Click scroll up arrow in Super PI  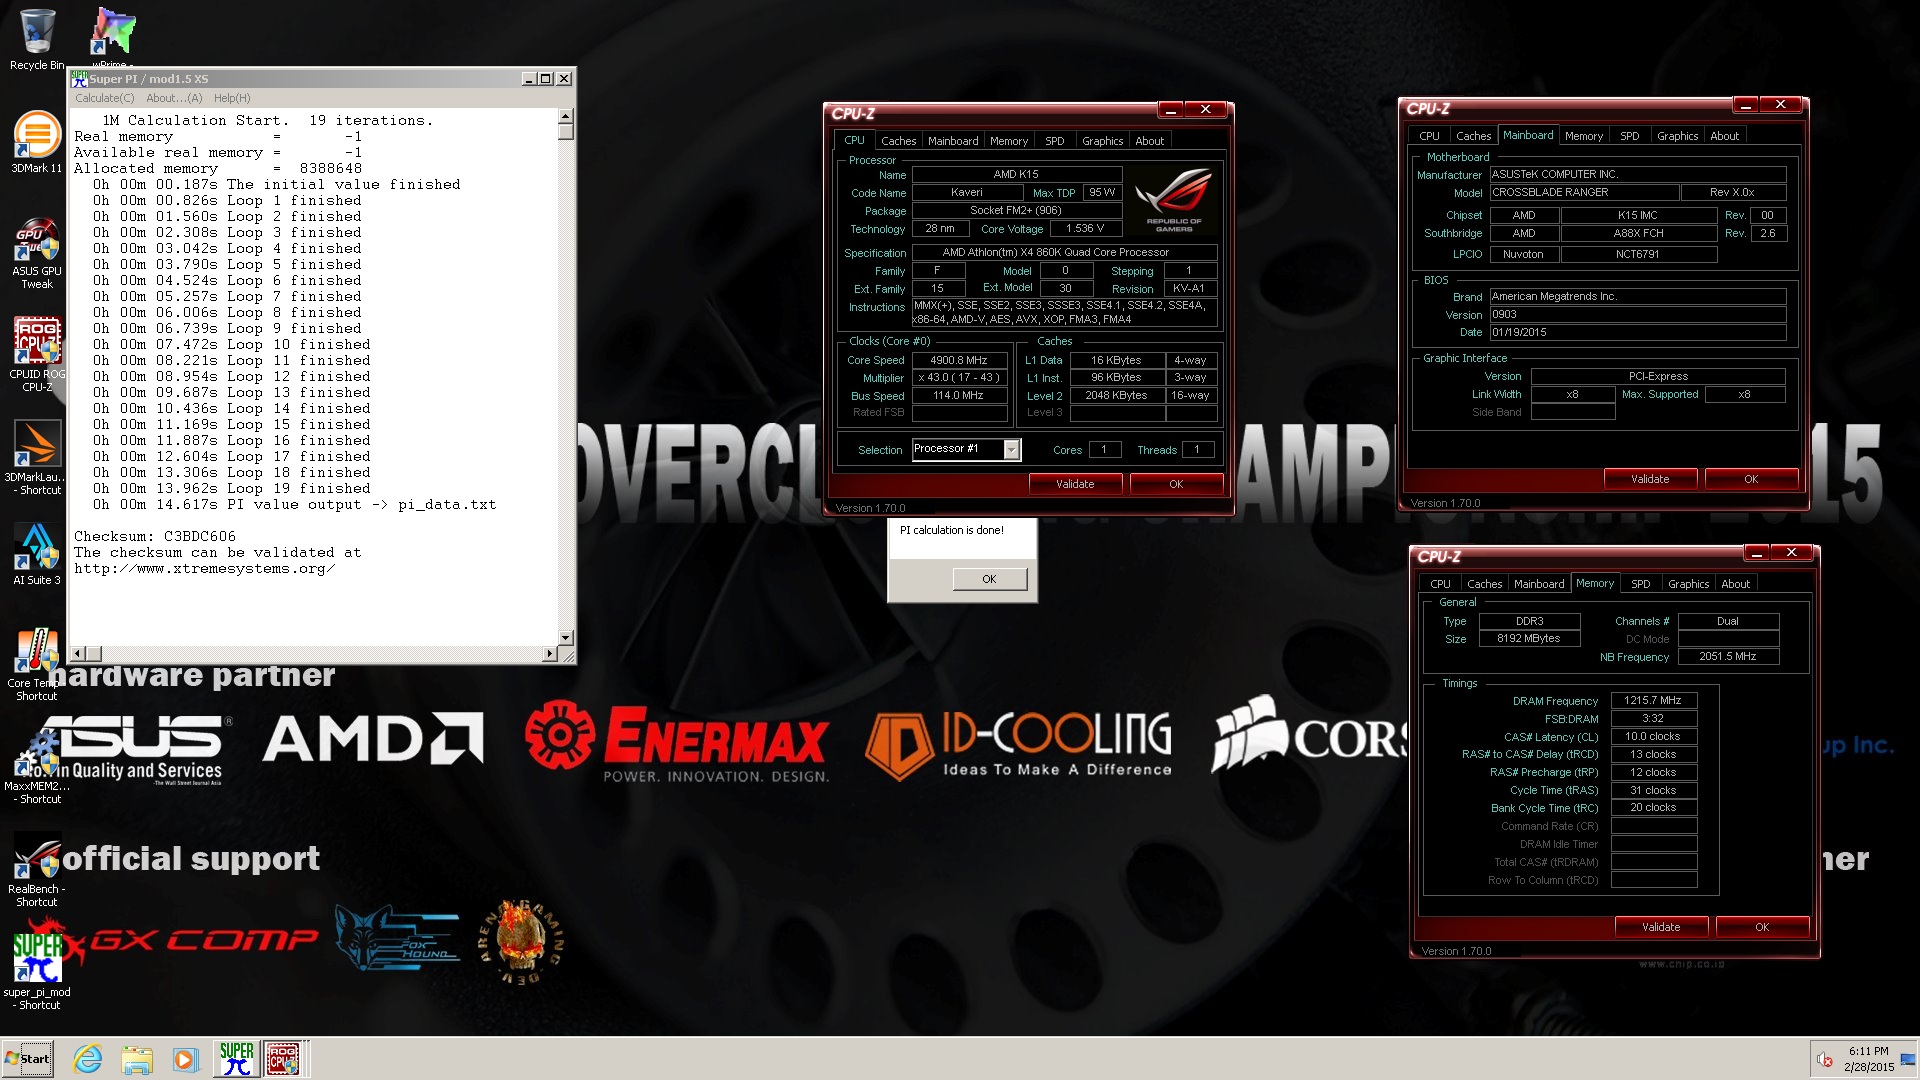pos(566,116)
